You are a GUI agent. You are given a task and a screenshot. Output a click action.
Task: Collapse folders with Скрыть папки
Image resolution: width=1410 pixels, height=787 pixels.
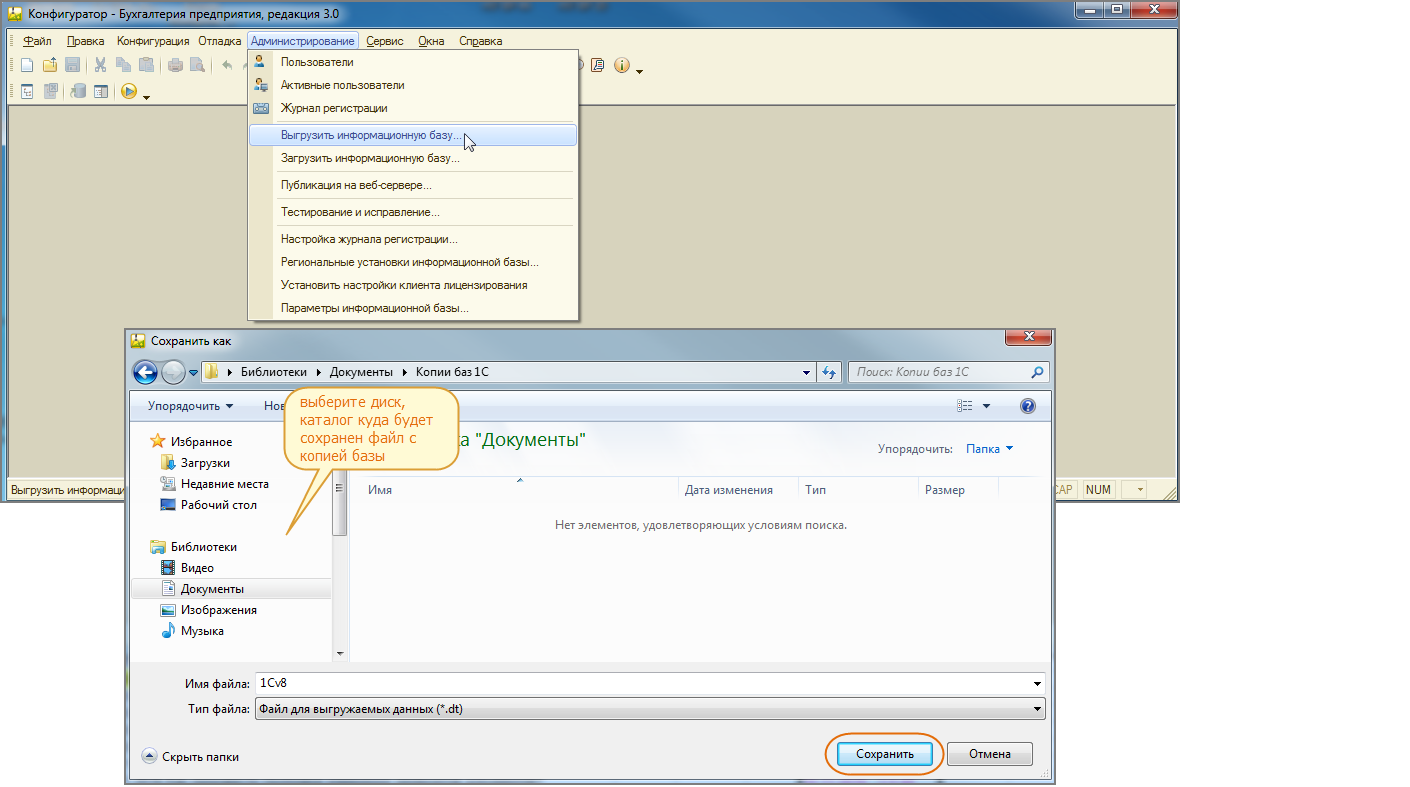click(x=190, y=757)
